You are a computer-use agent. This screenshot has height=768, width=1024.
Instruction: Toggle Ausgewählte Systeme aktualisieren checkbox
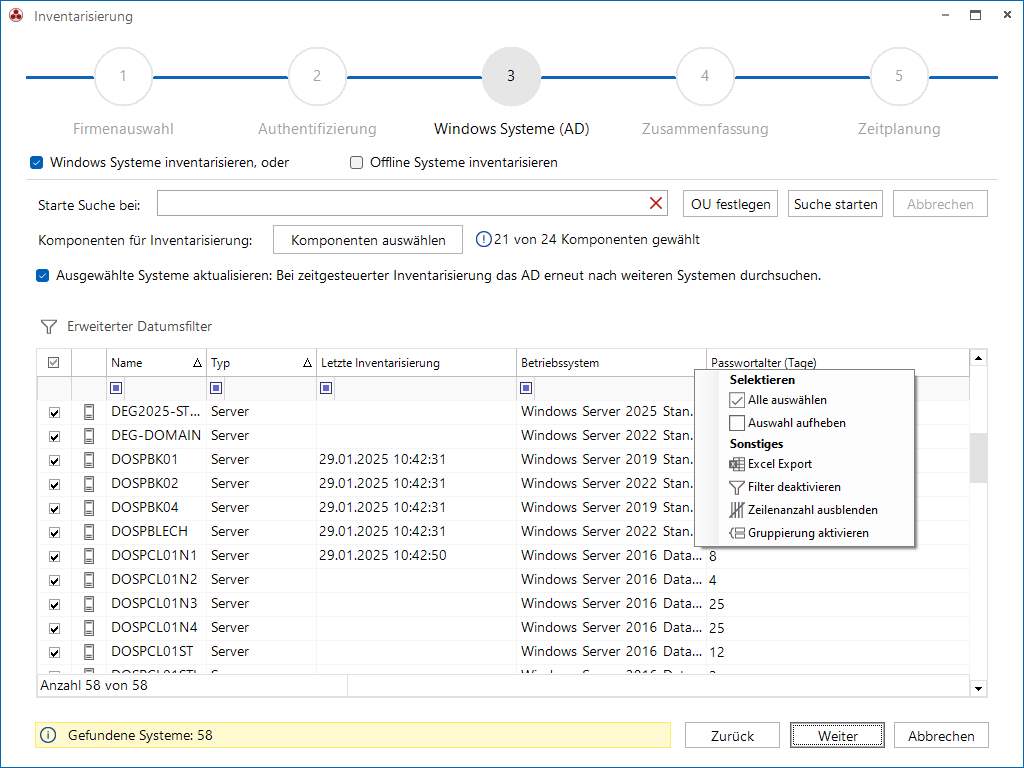click(x=42, y=276)
